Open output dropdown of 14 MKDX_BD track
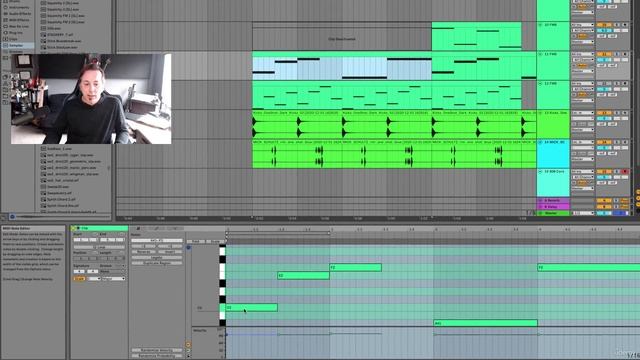Screen dimensions: 640x360 [583, 159]
